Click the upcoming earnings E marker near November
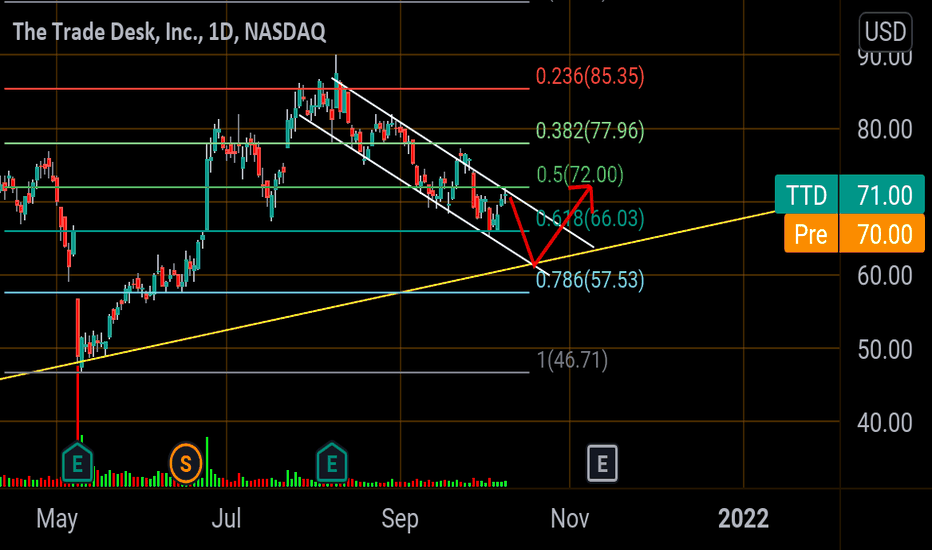932x550 pixels. click(602, 463)
